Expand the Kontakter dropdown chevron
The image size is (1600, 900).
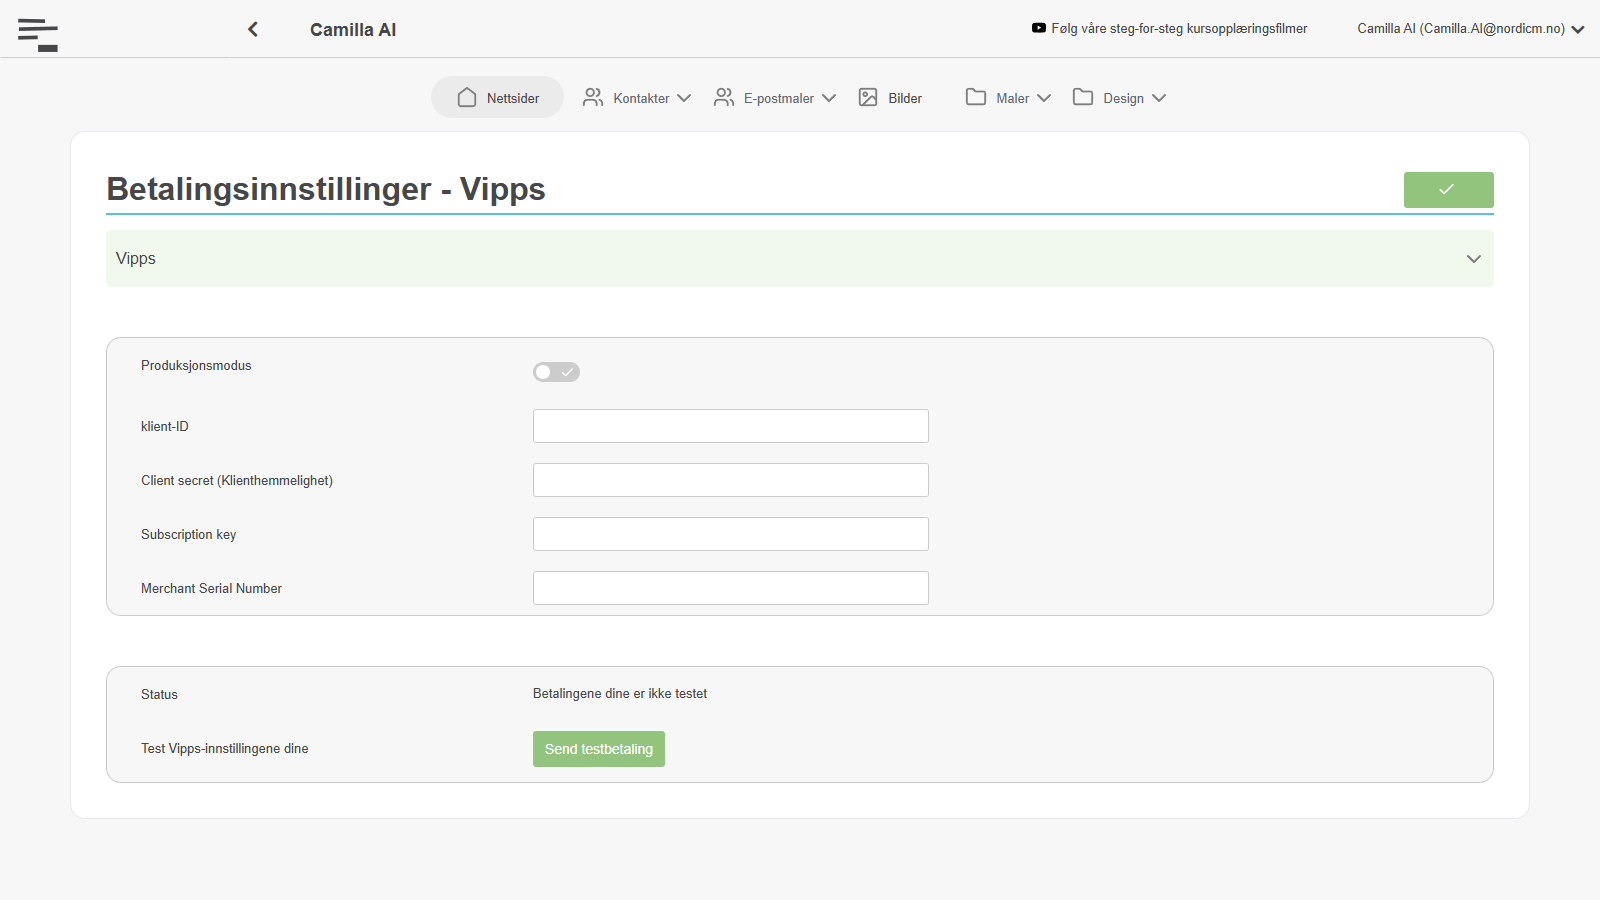coord(684,98)
